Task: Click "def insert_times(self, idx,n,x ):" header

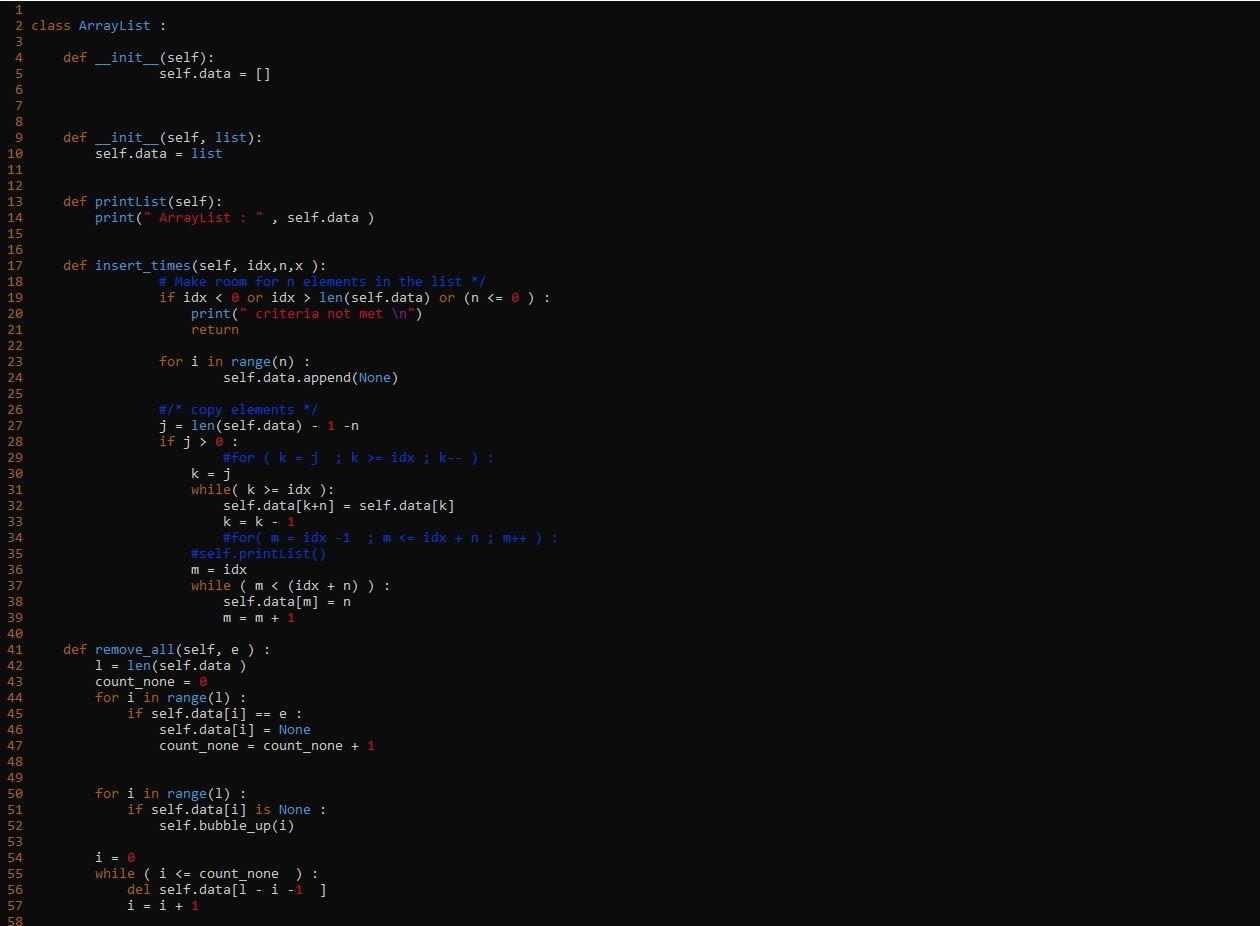Action: pos(195,266)
